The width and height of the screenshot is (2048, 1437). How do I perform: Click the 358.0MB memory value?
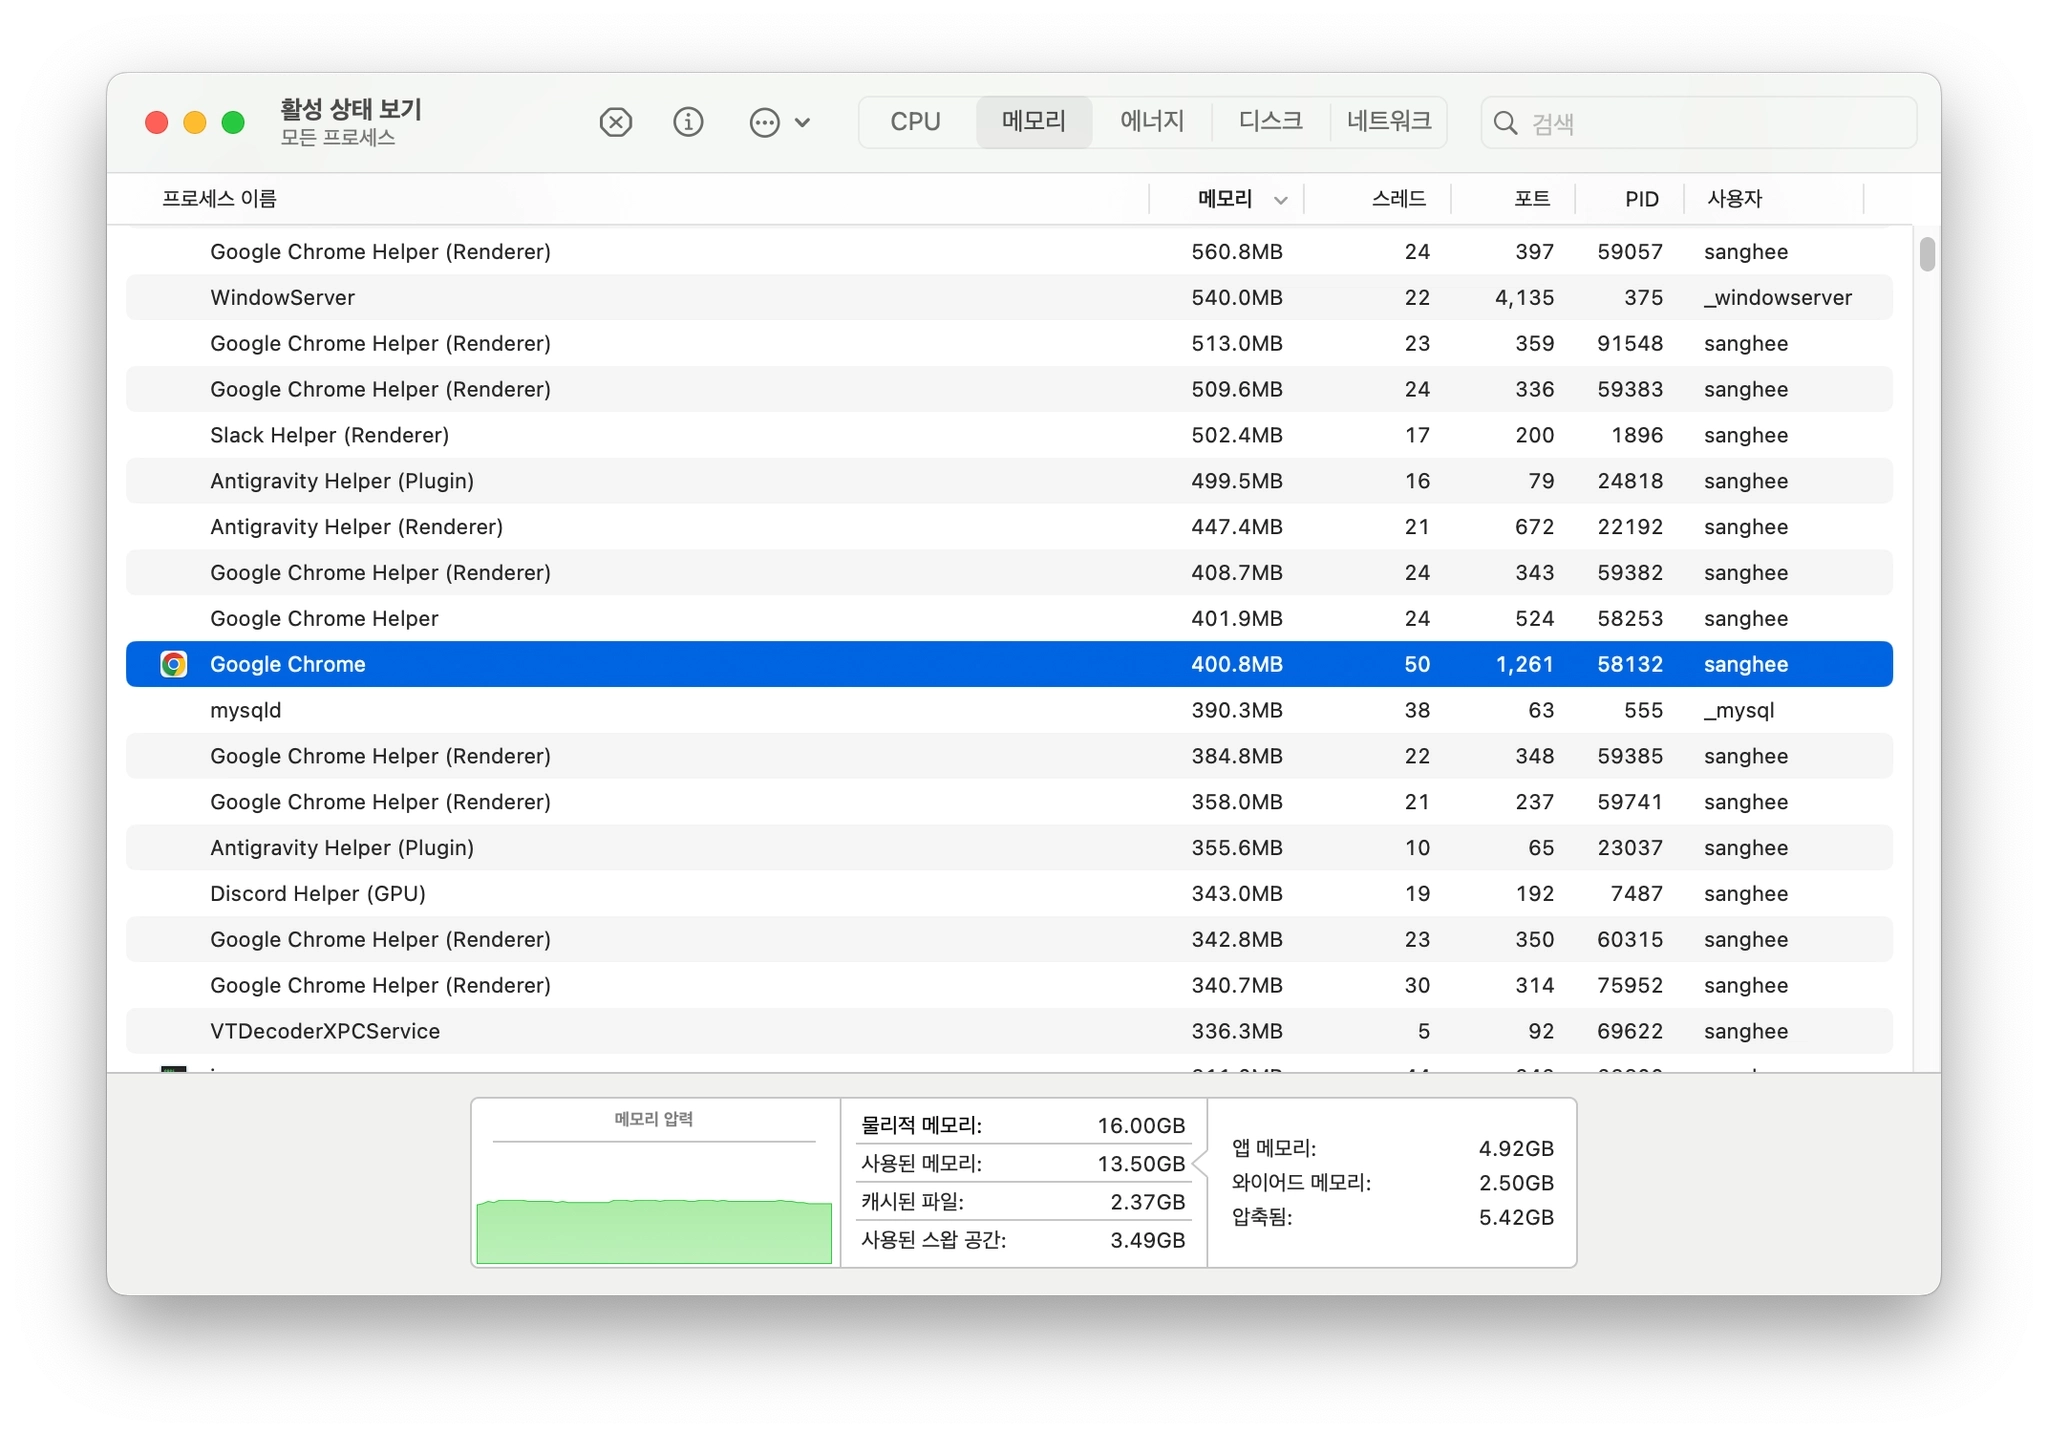click(x=1237, y=802)
